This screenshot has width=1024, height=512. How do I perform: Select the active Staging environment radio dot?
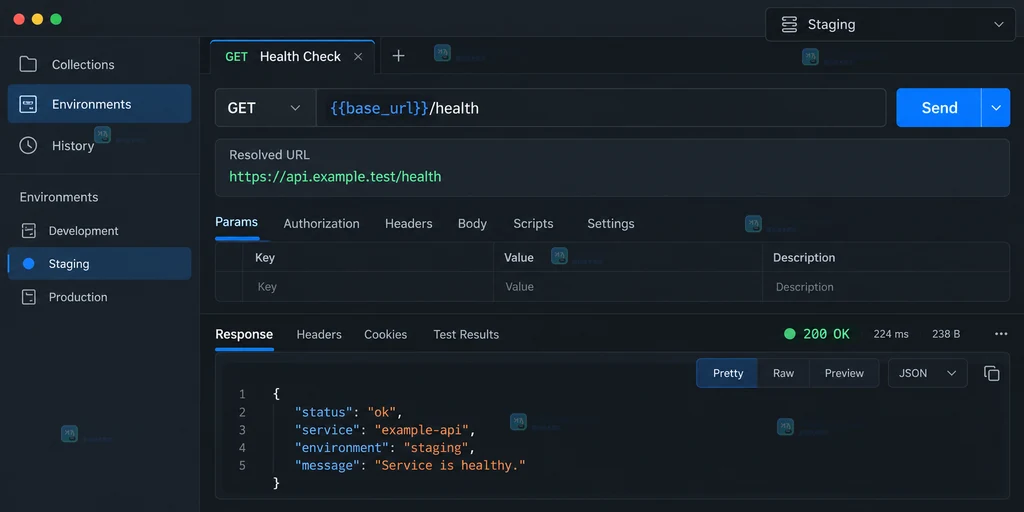coord(28,264)
